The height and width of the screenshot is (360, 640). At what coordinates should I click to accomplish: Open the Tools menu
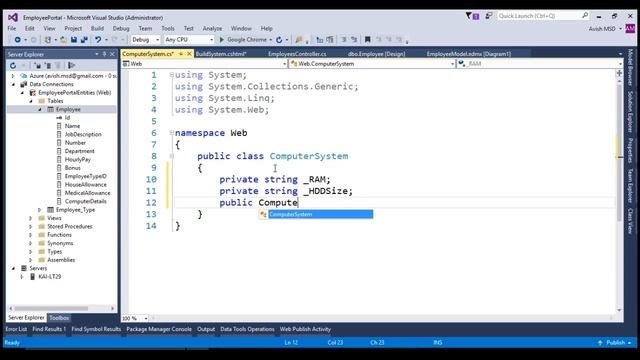coord(168,29)
